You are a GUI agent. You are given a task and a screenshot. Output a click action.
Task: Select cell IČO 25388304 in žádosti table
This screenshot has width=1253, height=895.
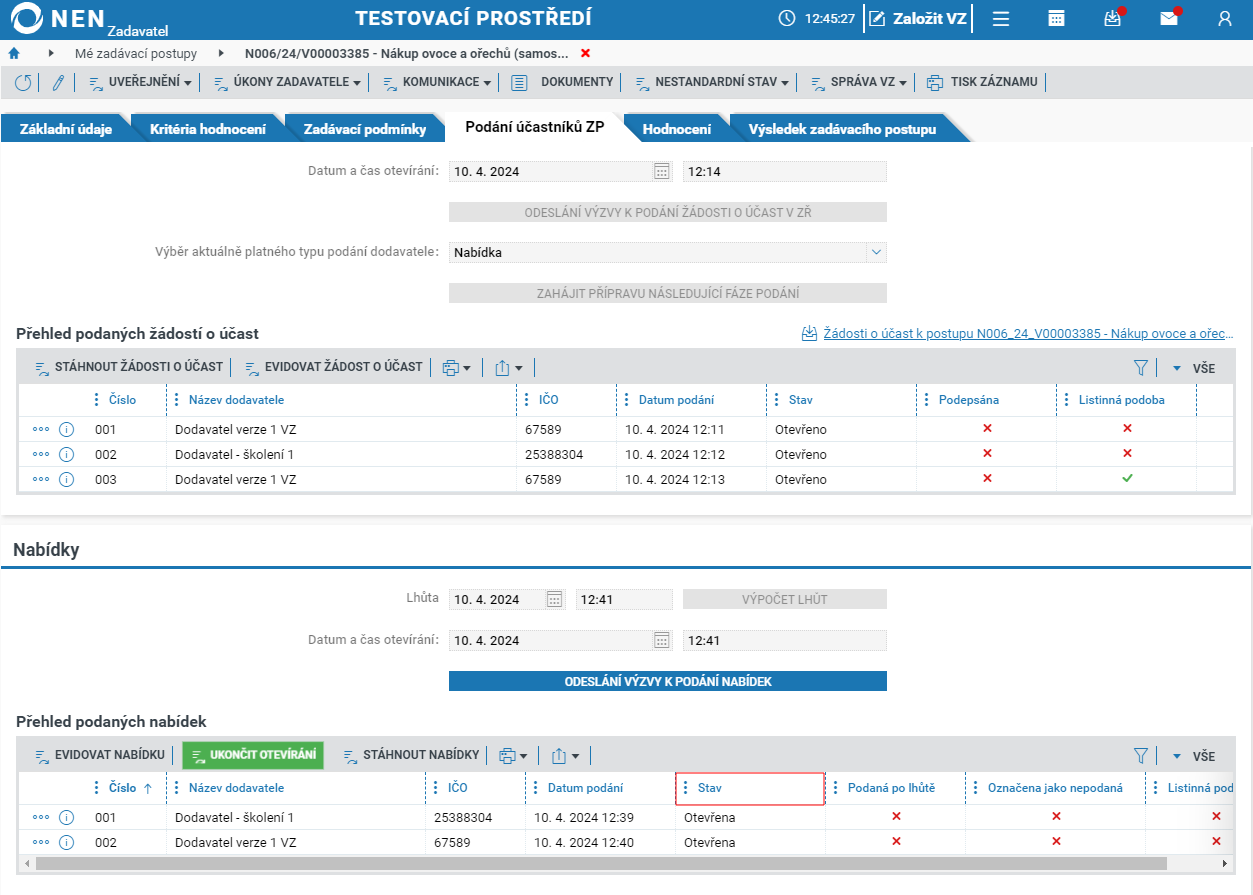tap(566, 454)
